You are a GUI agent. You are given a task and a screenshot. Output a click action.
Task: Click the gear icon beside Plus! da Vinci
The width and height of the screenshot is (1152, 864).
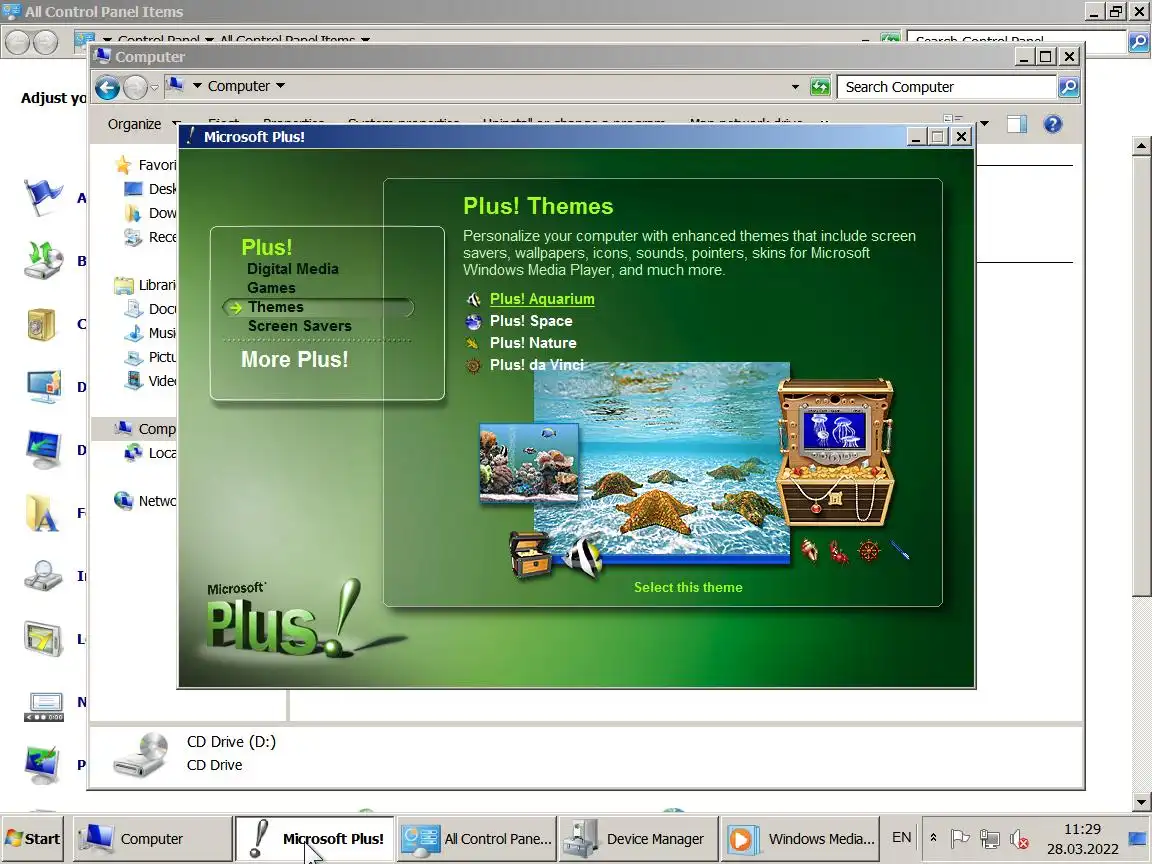click(474, 365)
